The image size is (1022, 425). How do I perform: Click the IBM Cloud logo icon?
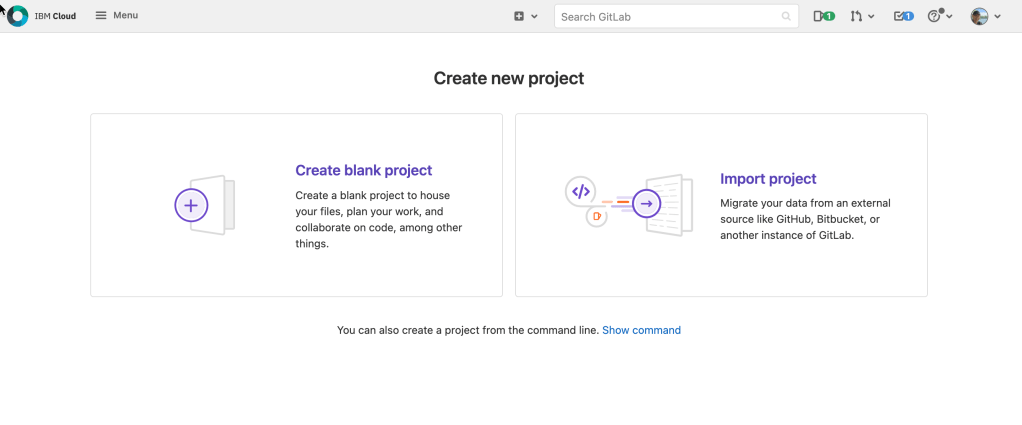[17, 16]
